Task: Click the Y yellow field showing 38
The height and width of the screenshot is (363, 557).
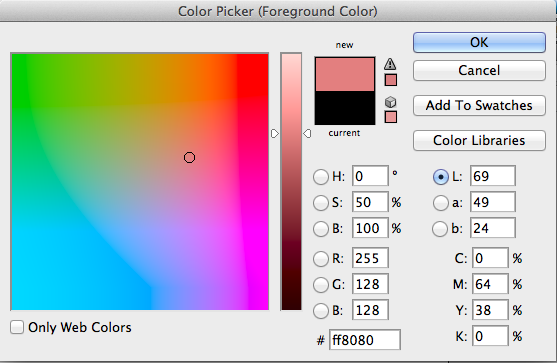Action: pos(490,310)
